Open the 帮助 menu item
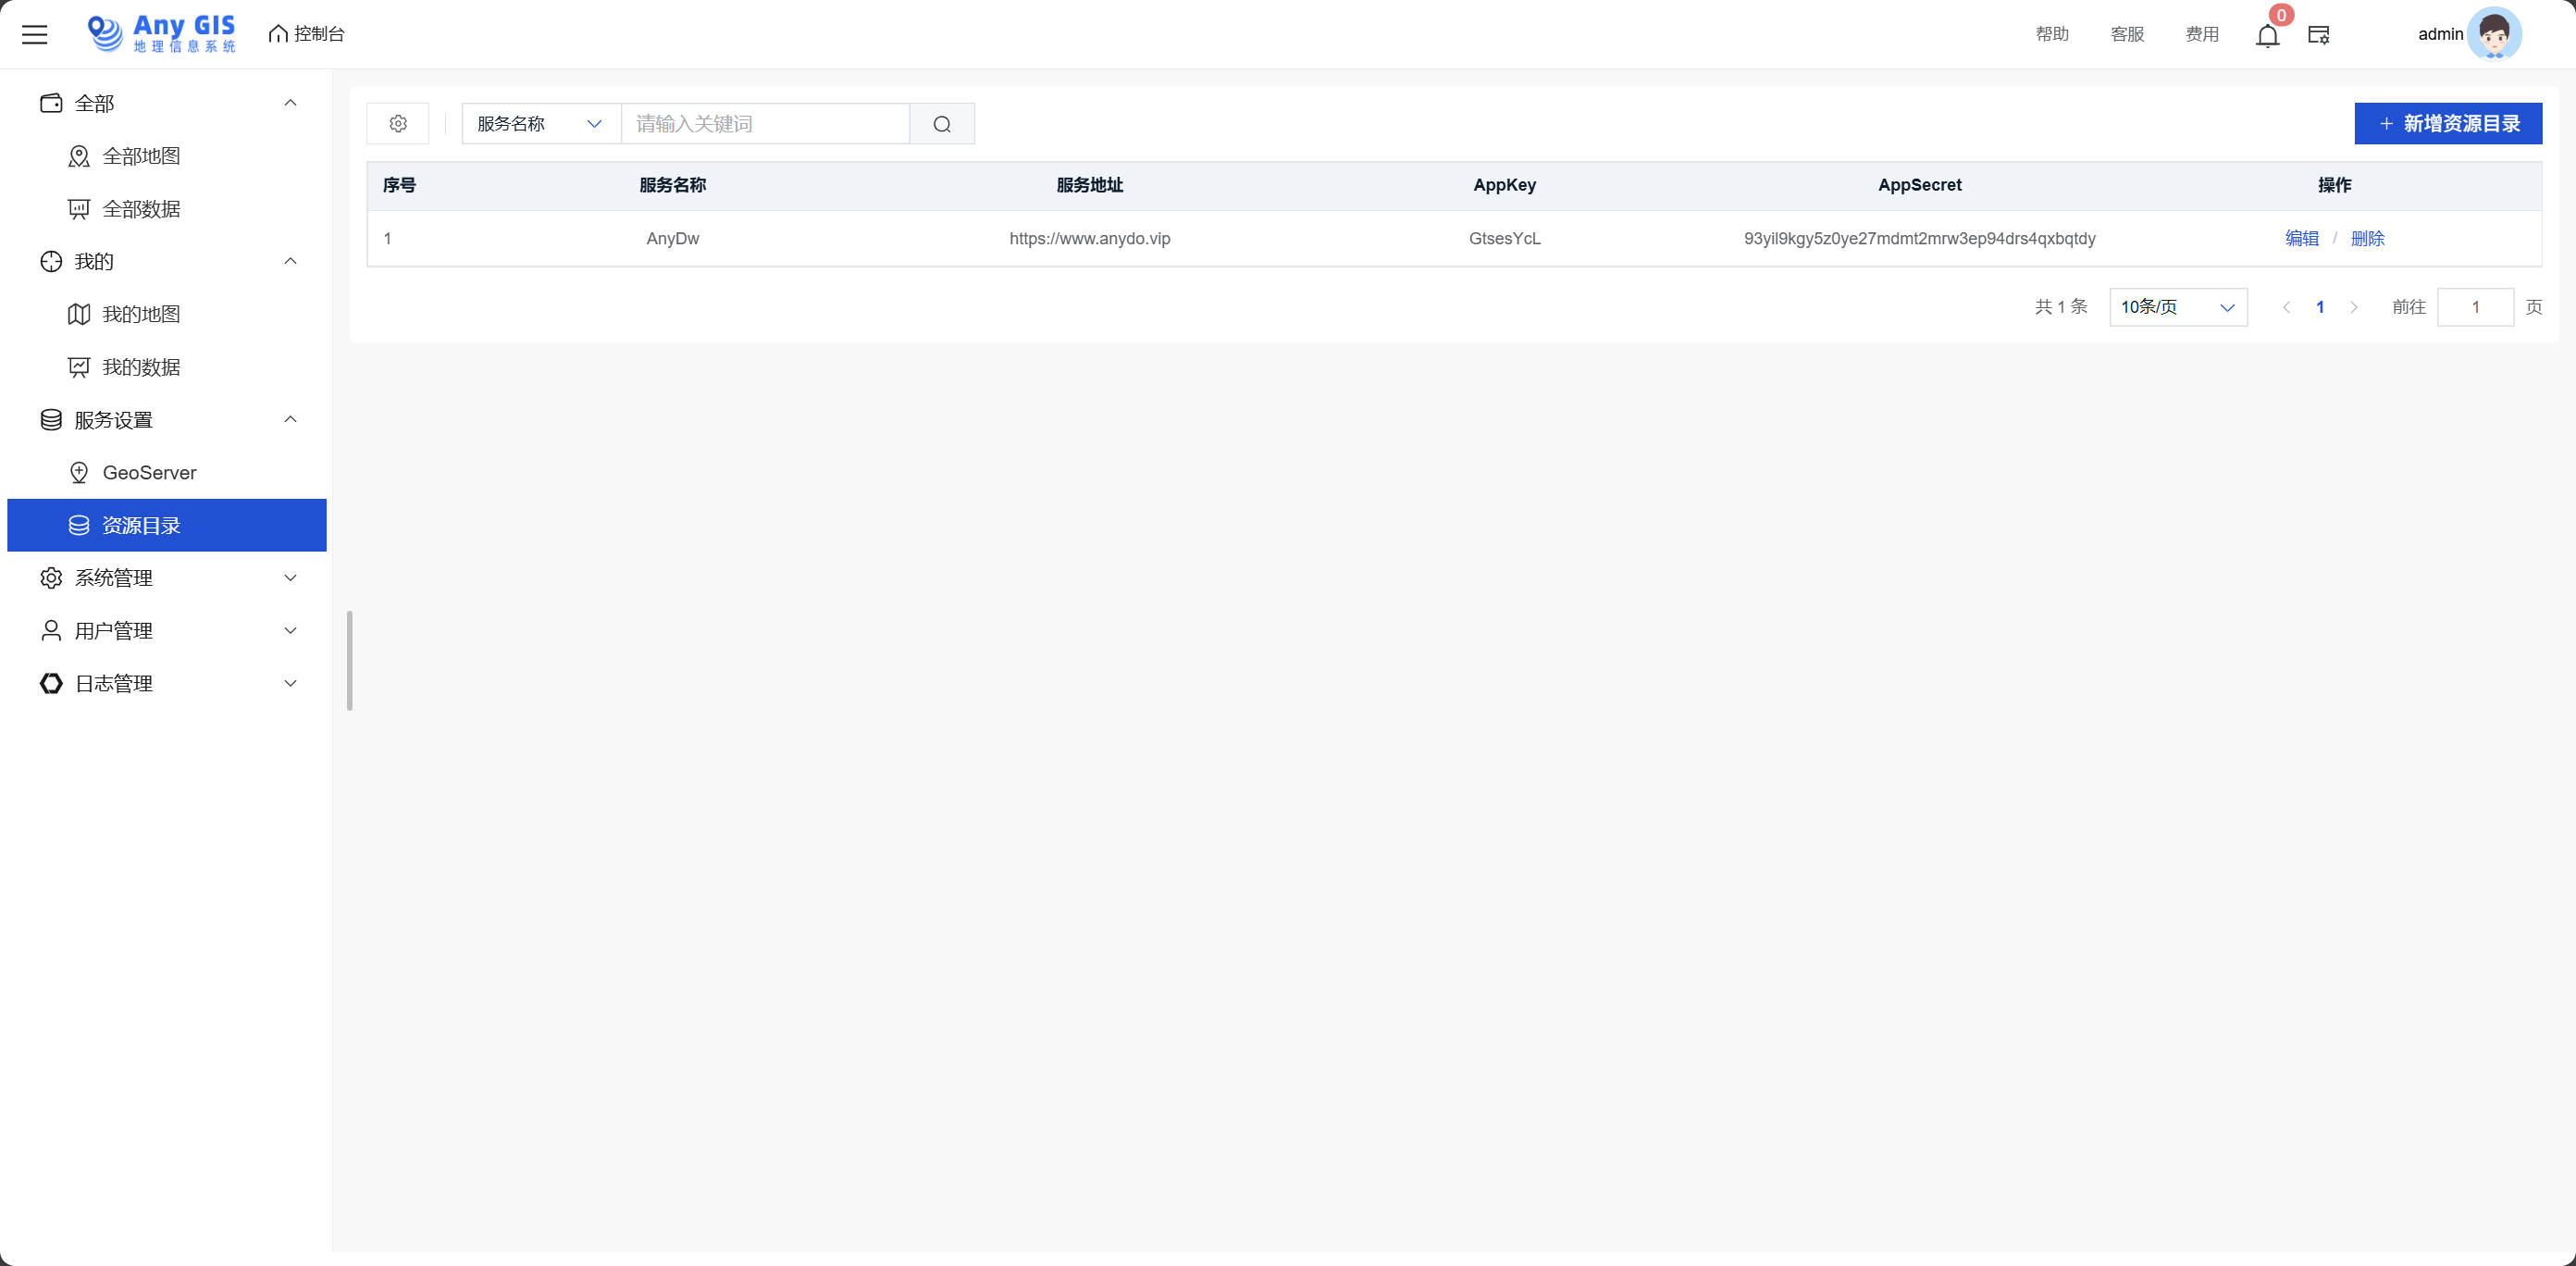Viewport: 2576px width, 1266px height. click(2051, 35)
